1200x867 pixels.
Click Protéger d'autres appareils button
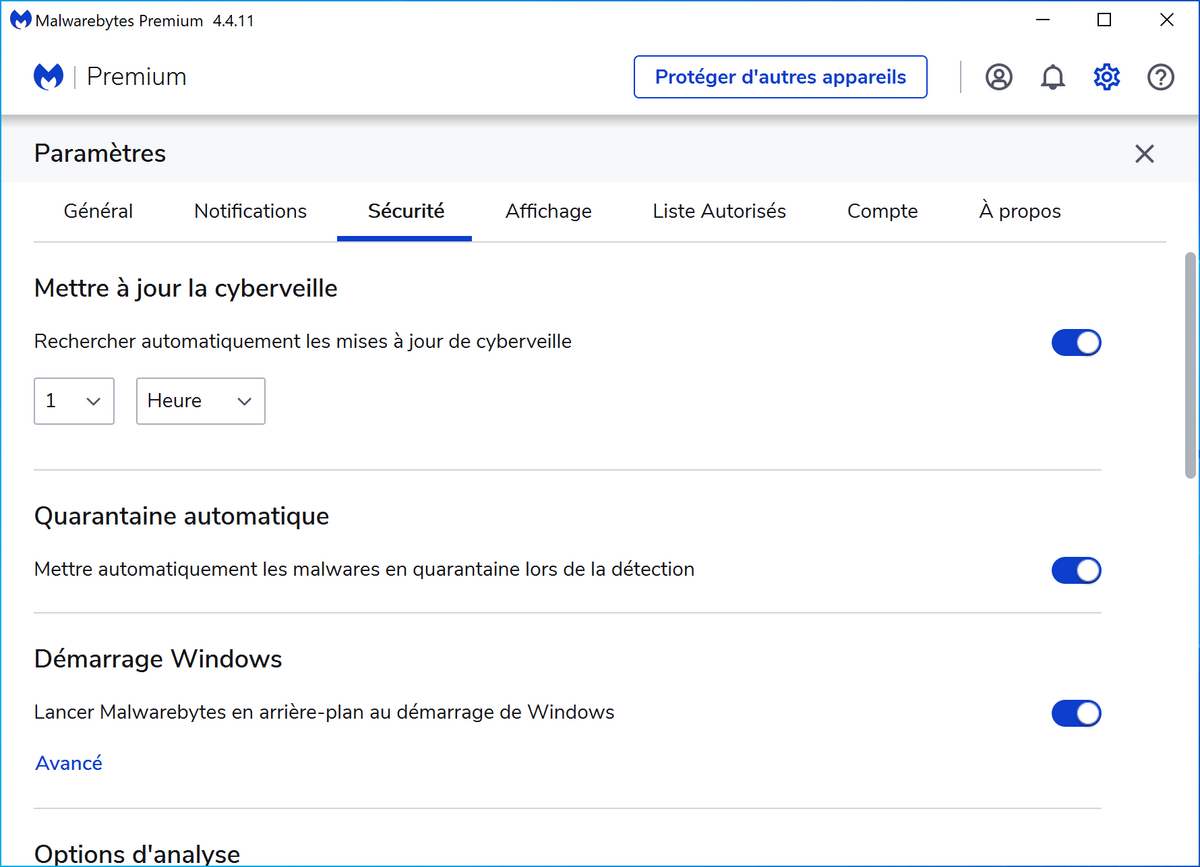[781, 77]
